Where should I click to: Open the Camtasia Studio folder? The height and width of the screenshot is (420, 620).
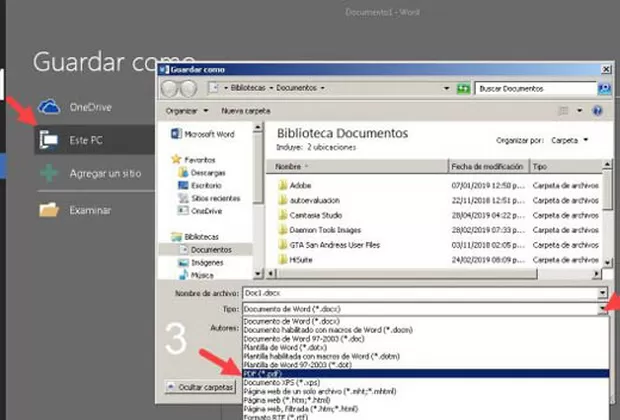click(310, 215)
